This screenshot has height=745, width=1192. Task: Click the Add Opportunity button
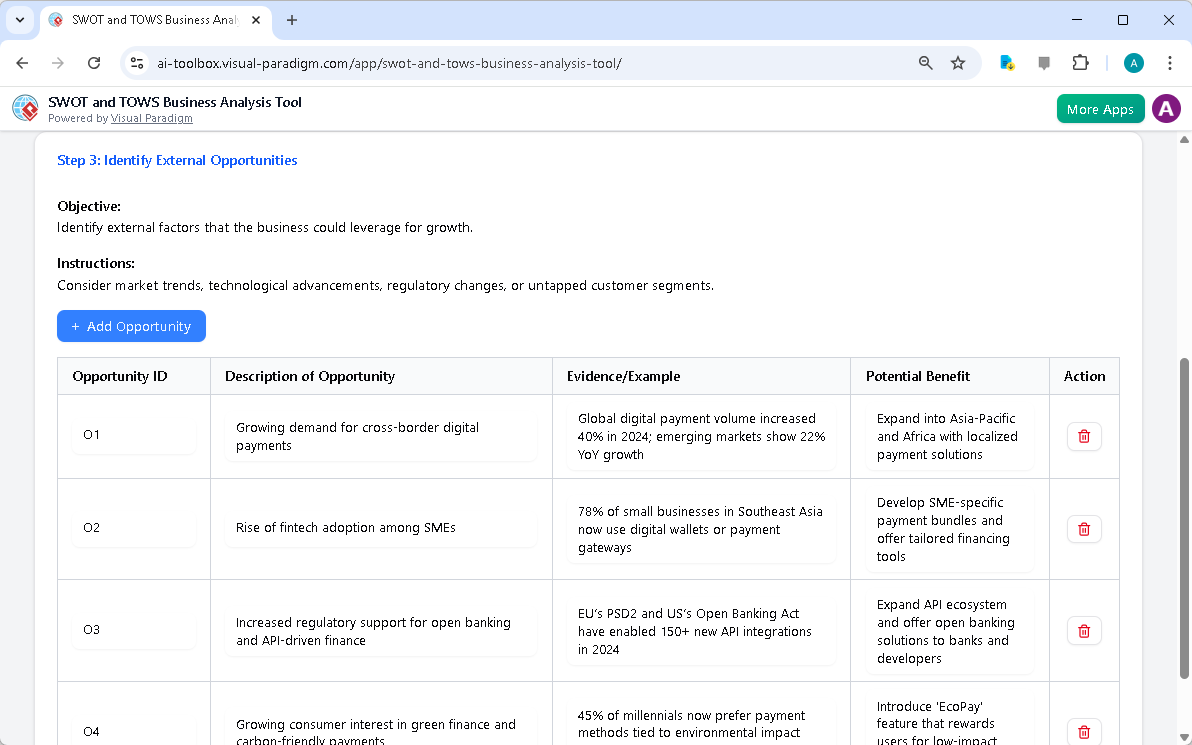pyautogui.click(x=131, y=326)
